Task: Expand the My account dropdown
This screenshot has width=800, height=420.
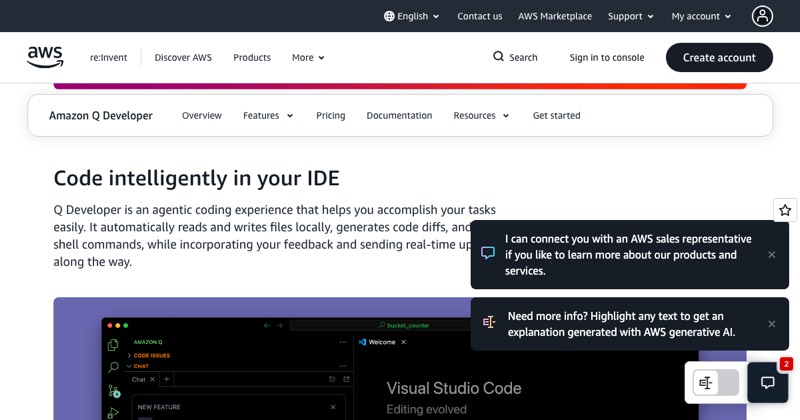Action: click(701, 16)
